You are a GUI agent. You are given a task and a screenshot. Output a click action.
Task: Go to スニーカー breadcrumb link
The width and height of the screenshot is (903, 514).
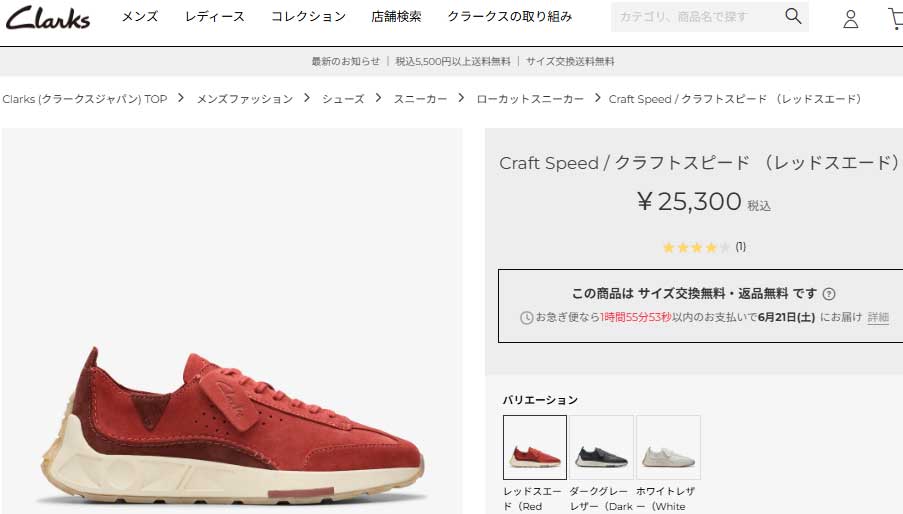pos(420,99)
